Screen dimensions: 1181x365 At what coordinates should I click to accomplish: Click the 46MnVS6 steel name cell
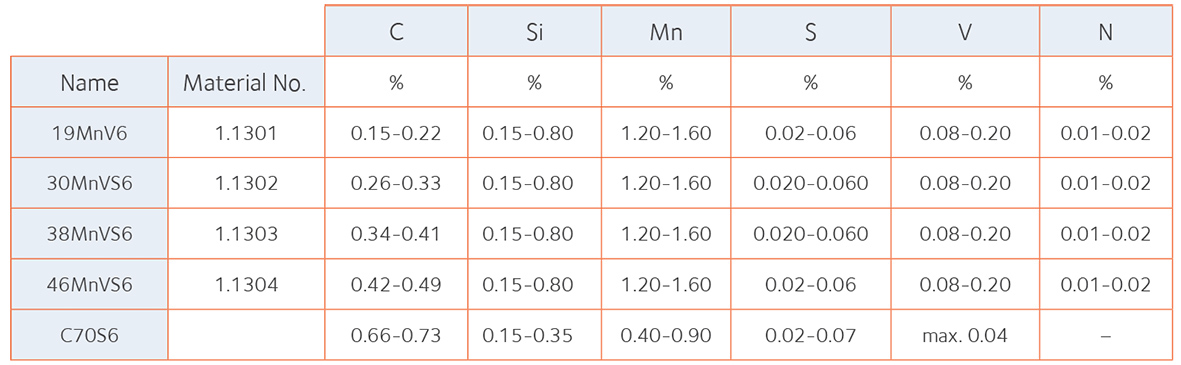89,284
